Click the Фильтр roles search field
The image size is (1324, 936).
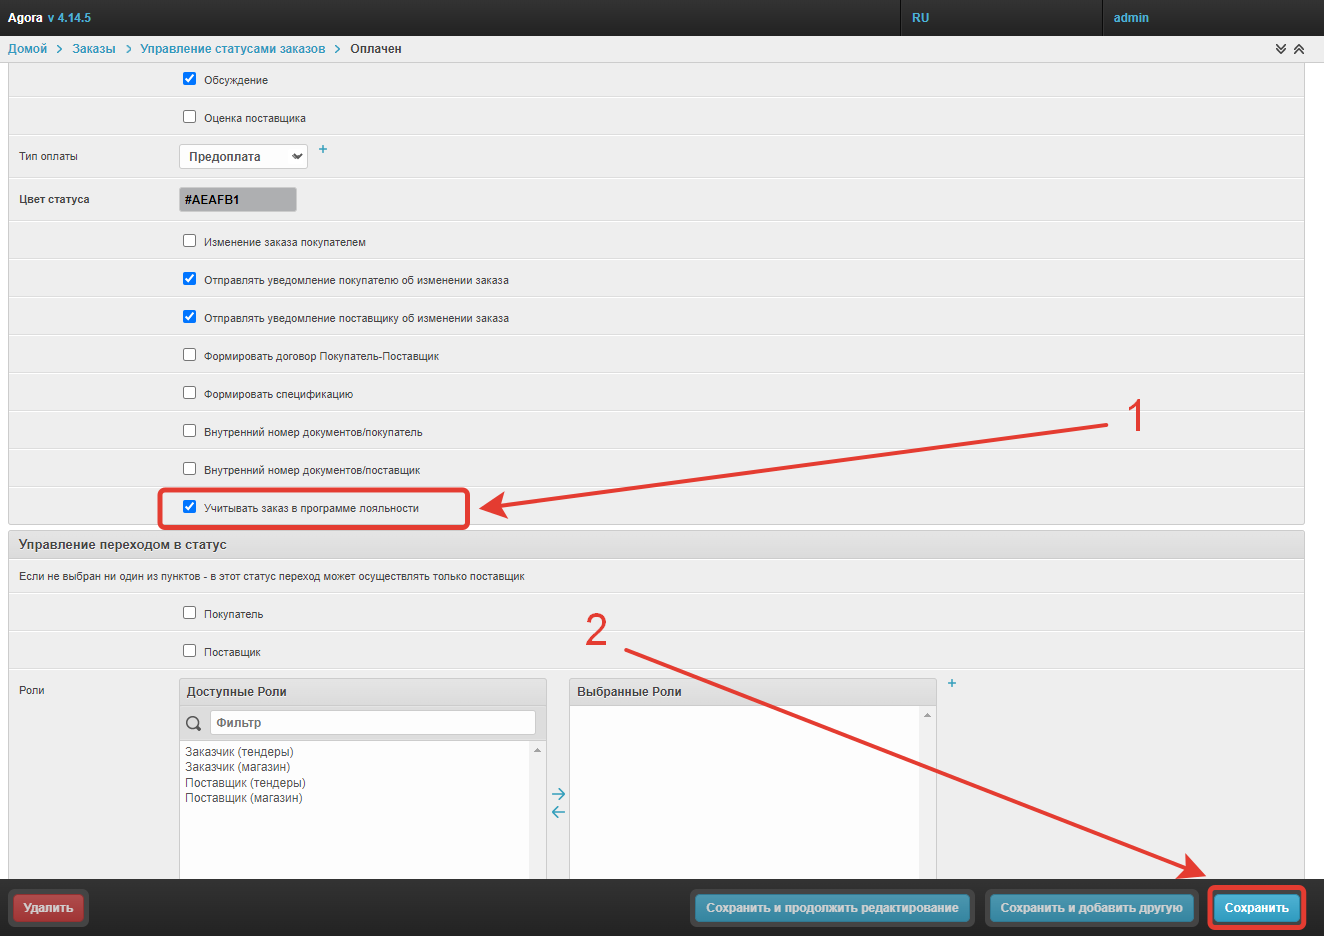(372, 723)
